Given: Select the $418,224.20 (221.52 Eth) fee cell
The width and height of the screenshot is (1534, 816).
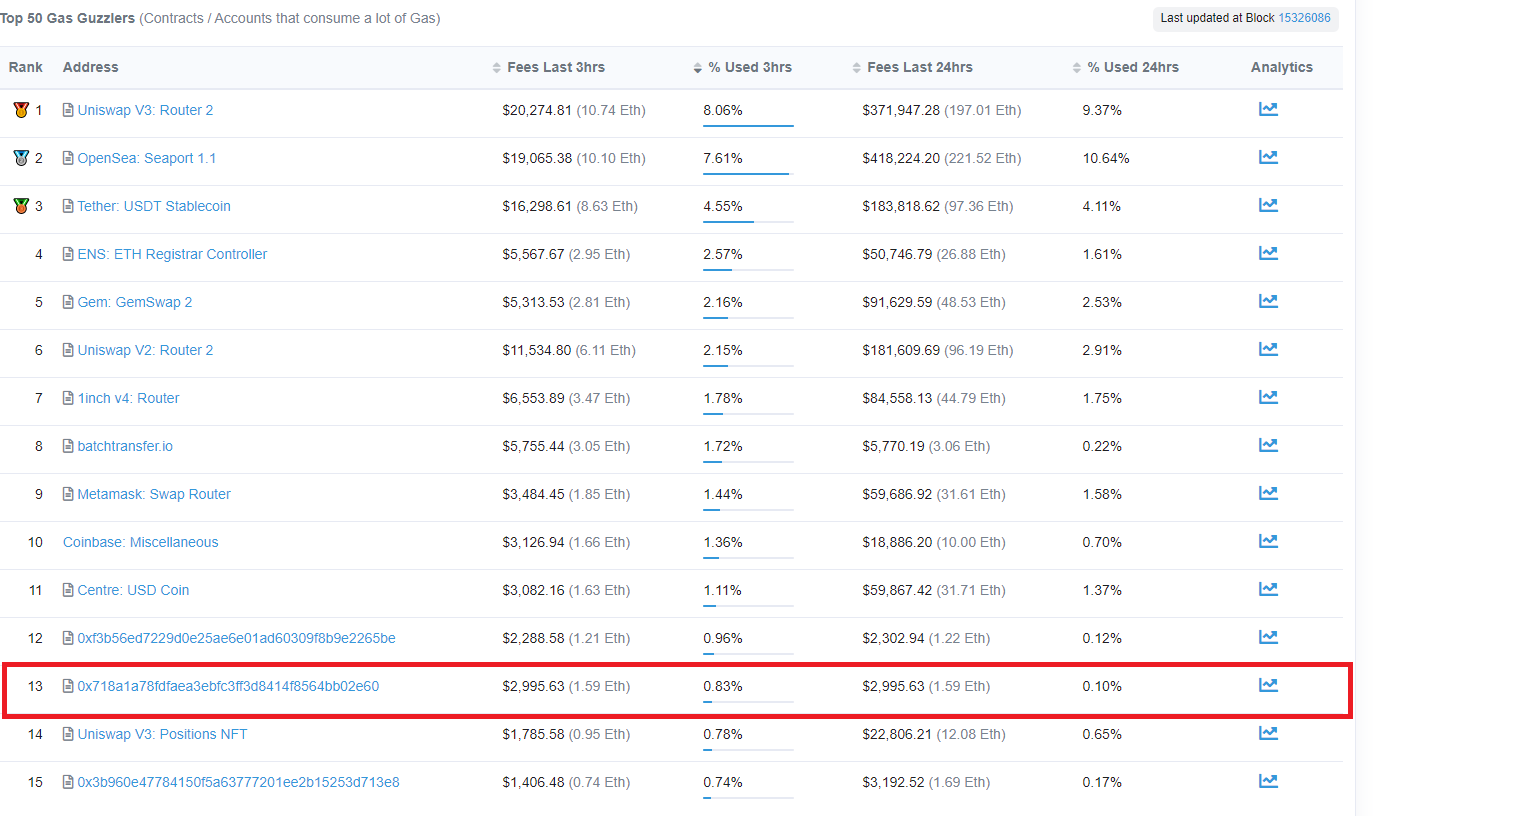Looking at the screenshot, I should point(942,158).
